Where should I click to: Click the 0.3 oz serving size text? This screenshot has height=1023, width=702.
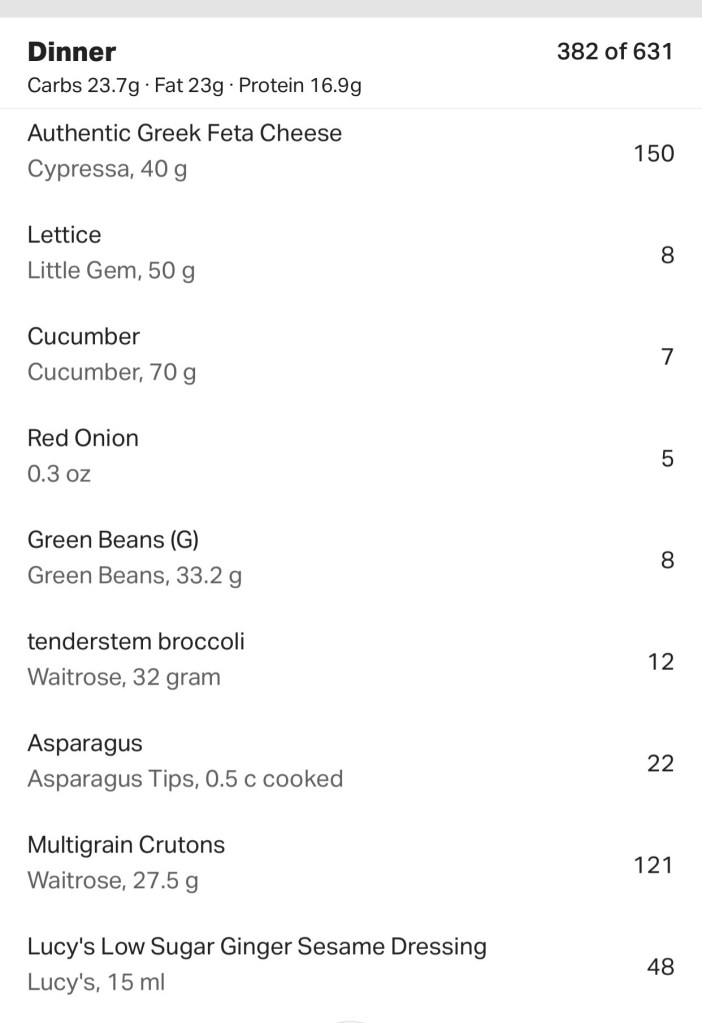pos(59,475)
